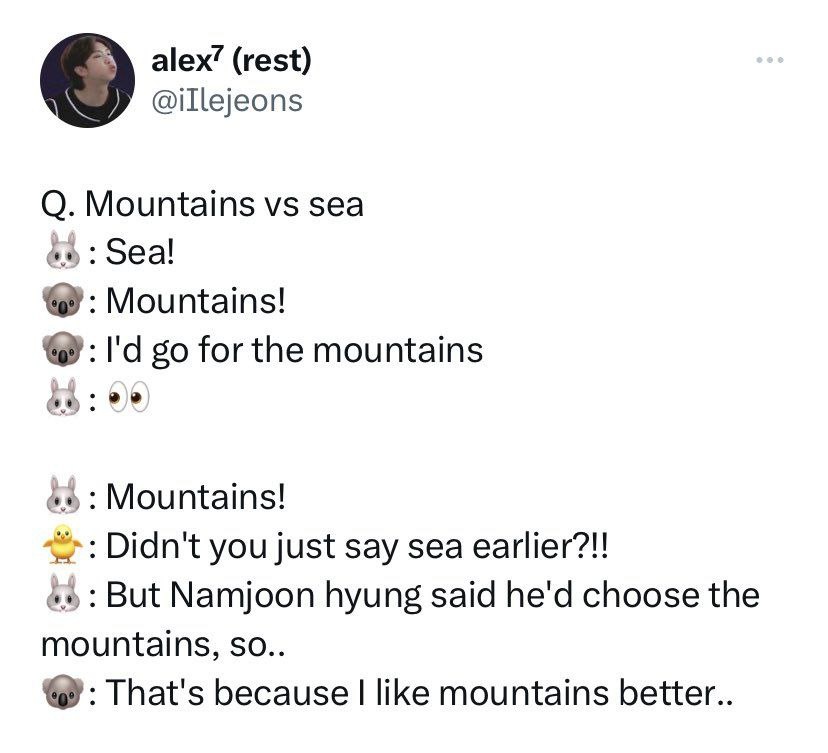Image resolution: width=828 pixels, height=753 pixels.
Task: Click rabbit emoji before "But Namjoon hyung"
Action: tap(63, 593)
